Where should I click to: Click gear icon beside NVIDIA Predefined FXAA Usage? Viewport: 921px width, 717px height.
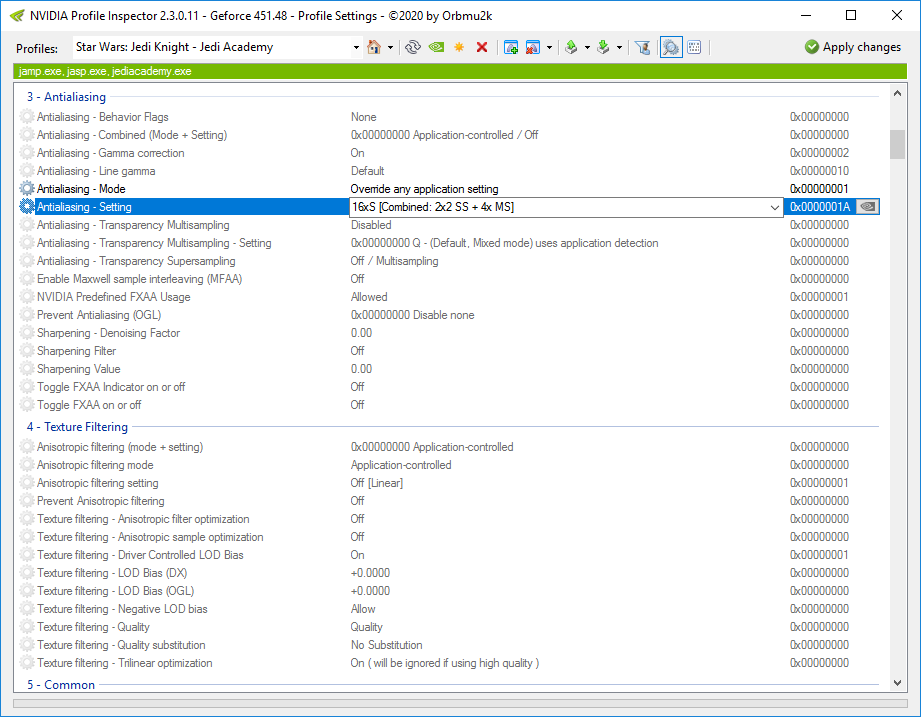click(27, 297)
